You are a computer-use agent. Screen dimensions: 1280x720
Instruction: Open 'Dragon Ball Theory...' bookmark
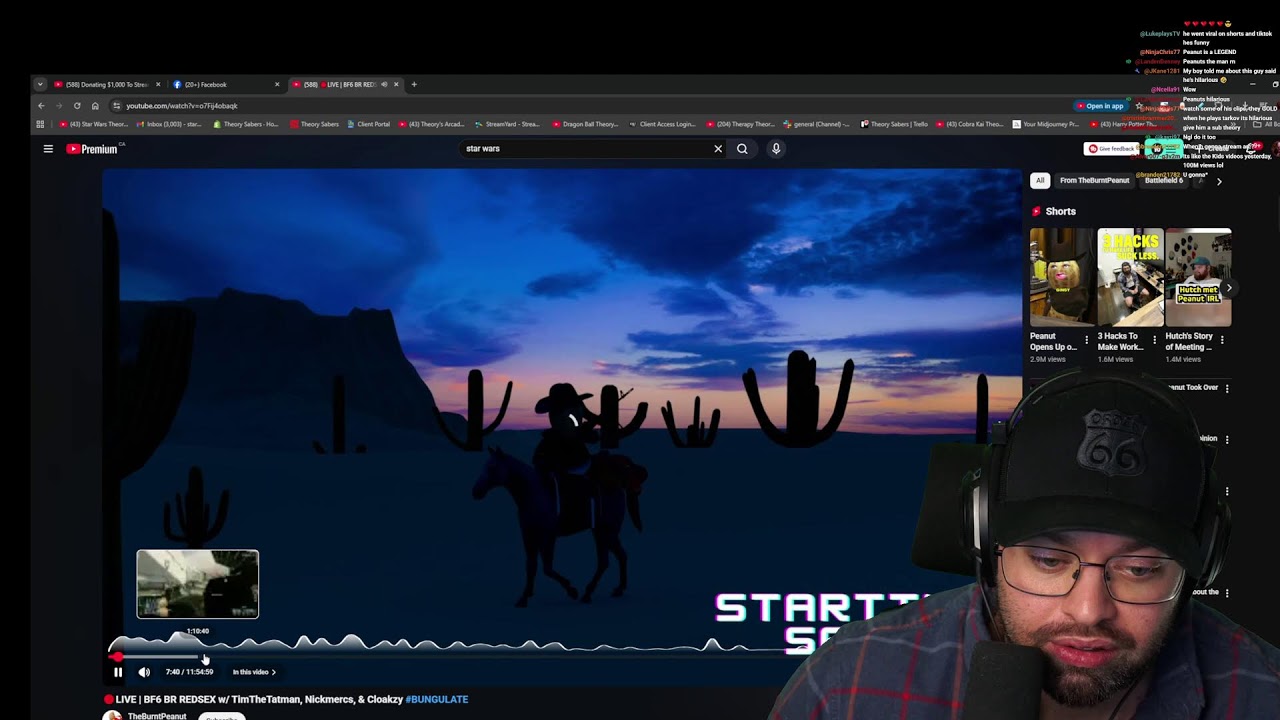click(x=585, y=124)
